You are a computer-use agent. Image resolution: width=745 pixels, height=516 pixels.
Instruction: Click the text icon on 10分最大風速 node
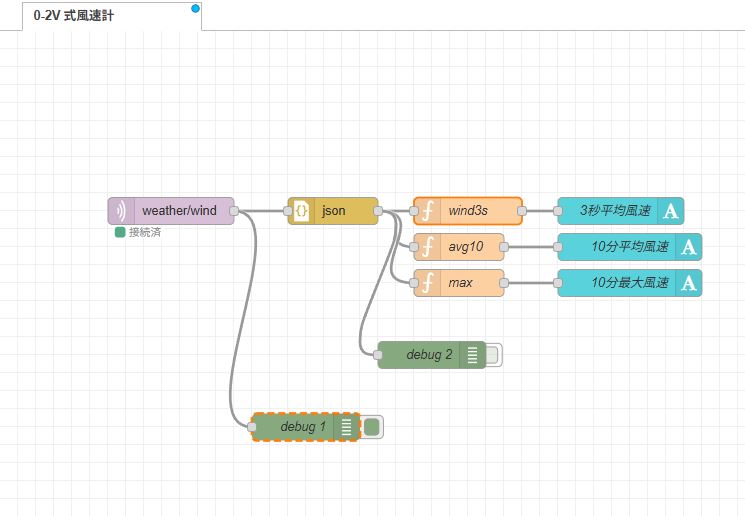[689, 283]
